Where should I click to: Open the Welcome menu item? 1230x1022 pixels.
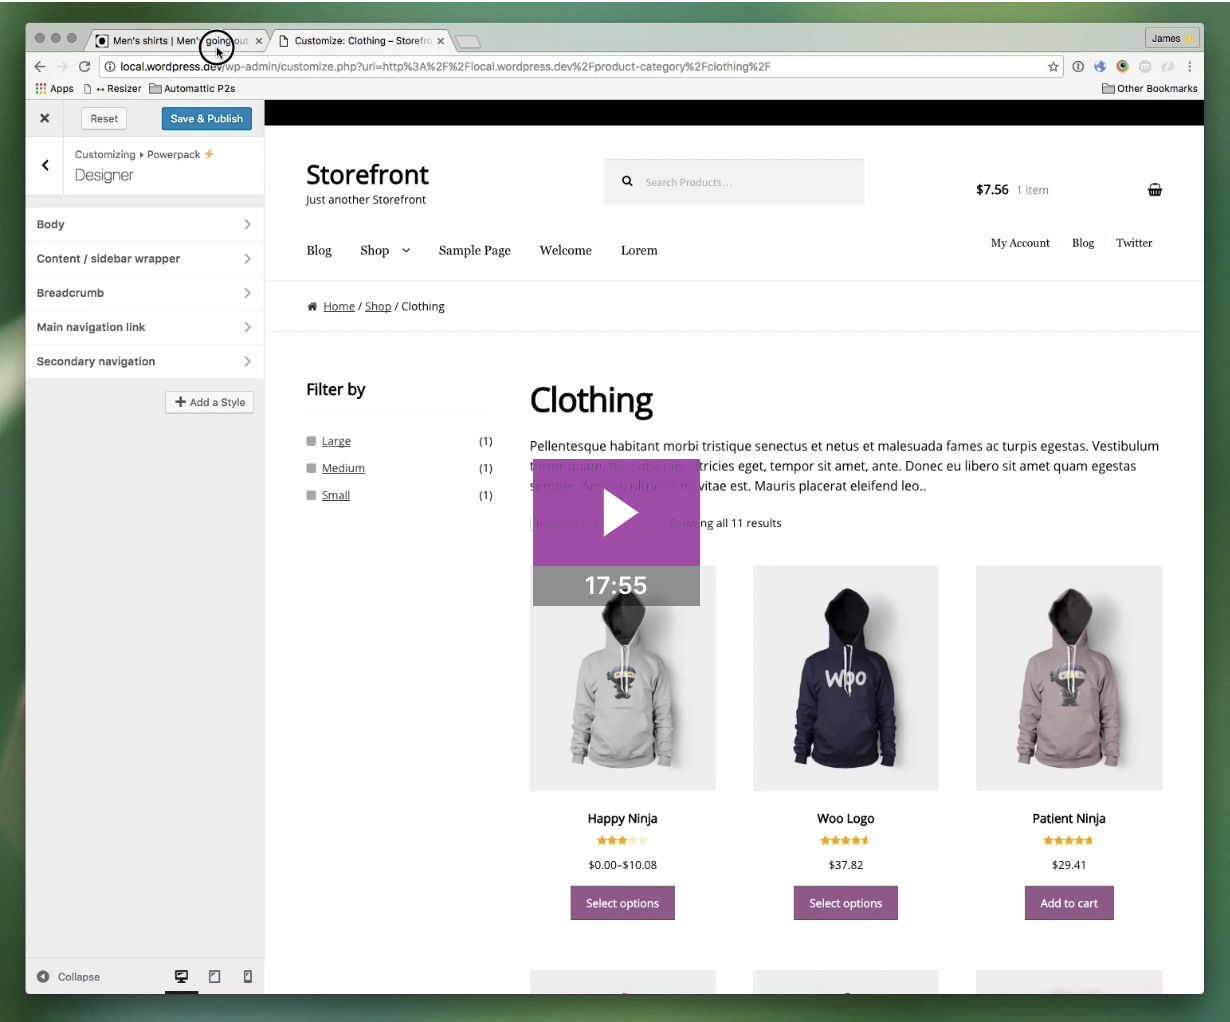[566, 251]
